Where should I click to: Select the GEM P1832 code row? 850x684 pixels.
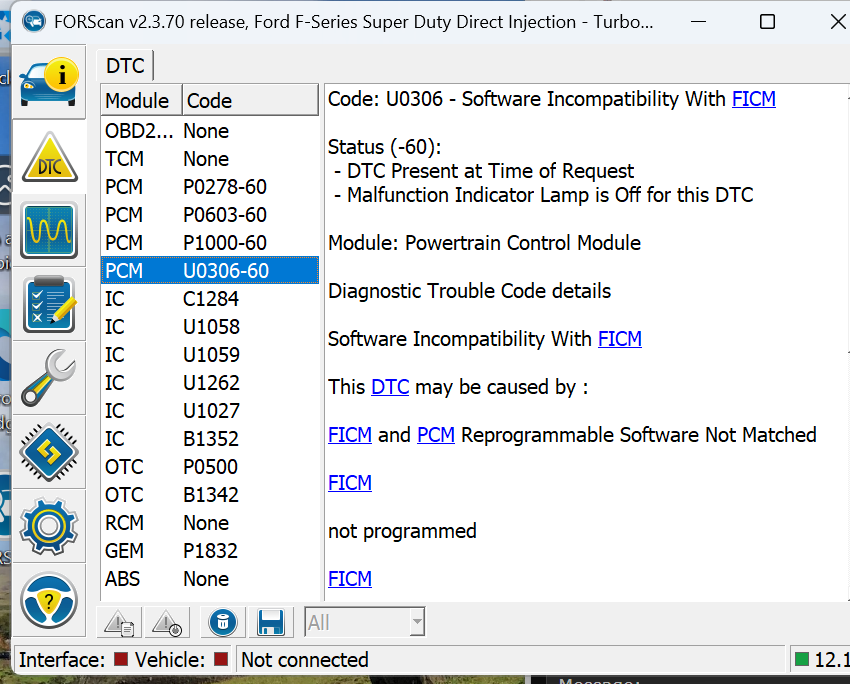[x=209, y=551]
